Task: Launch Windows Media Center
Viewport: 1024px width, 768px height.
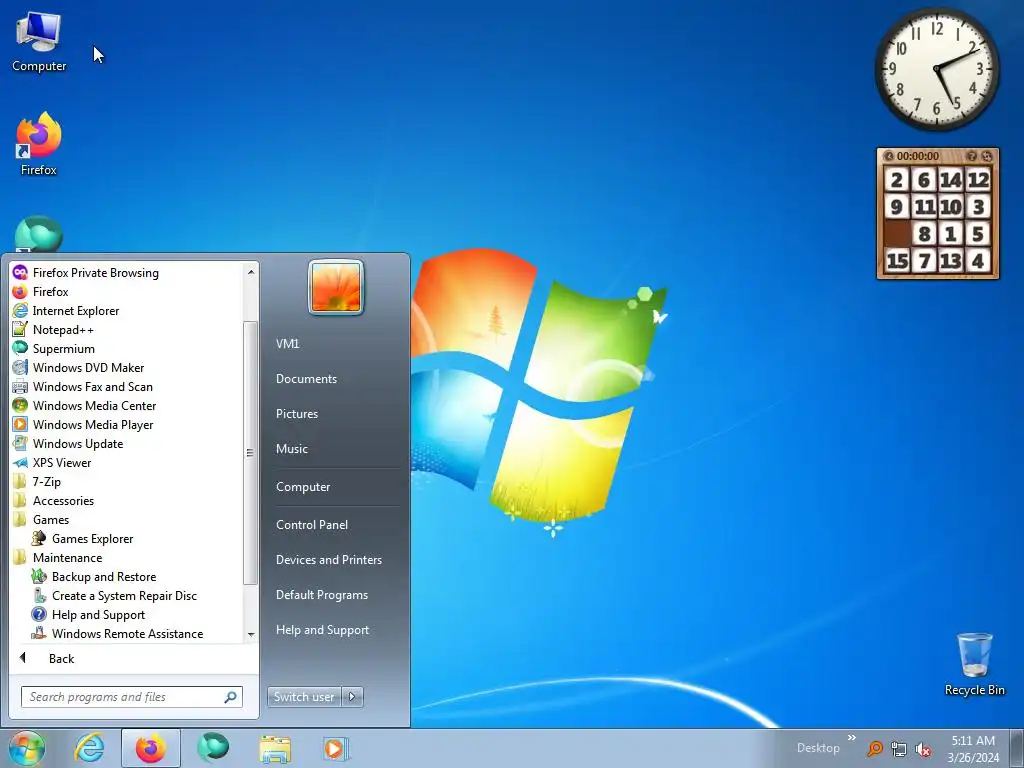Action: click(127, 406)
